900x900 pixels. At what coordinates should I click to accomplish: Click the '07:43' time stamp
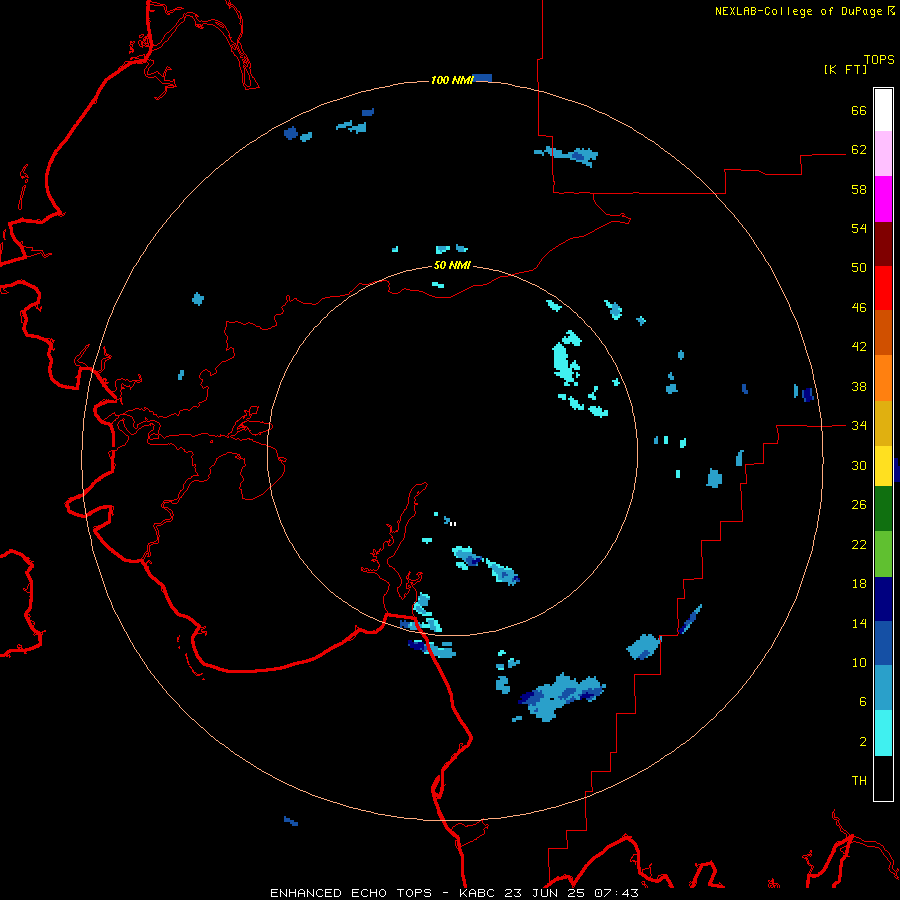pos(616,893)
